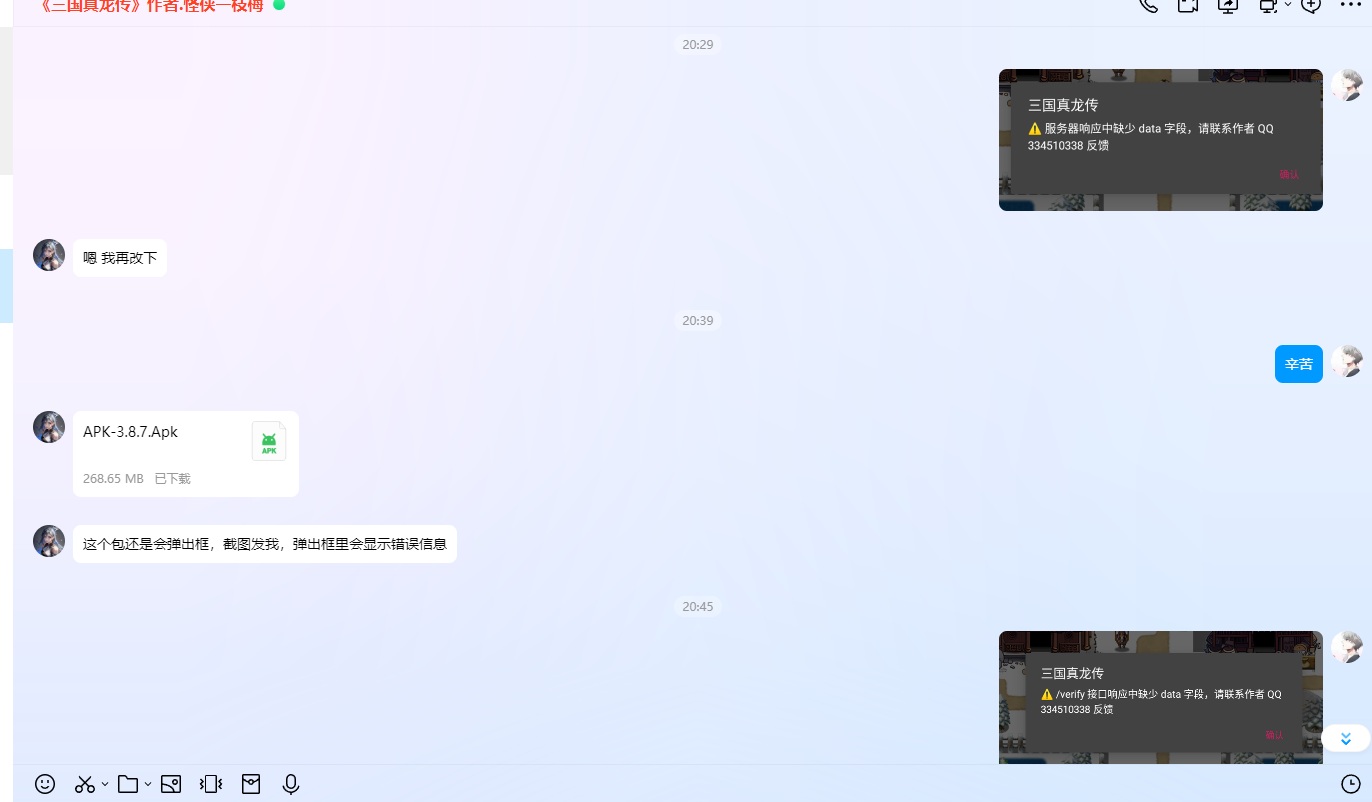Click sender avatar beside '这个包还是会弹出框' message

pos(49,541)
